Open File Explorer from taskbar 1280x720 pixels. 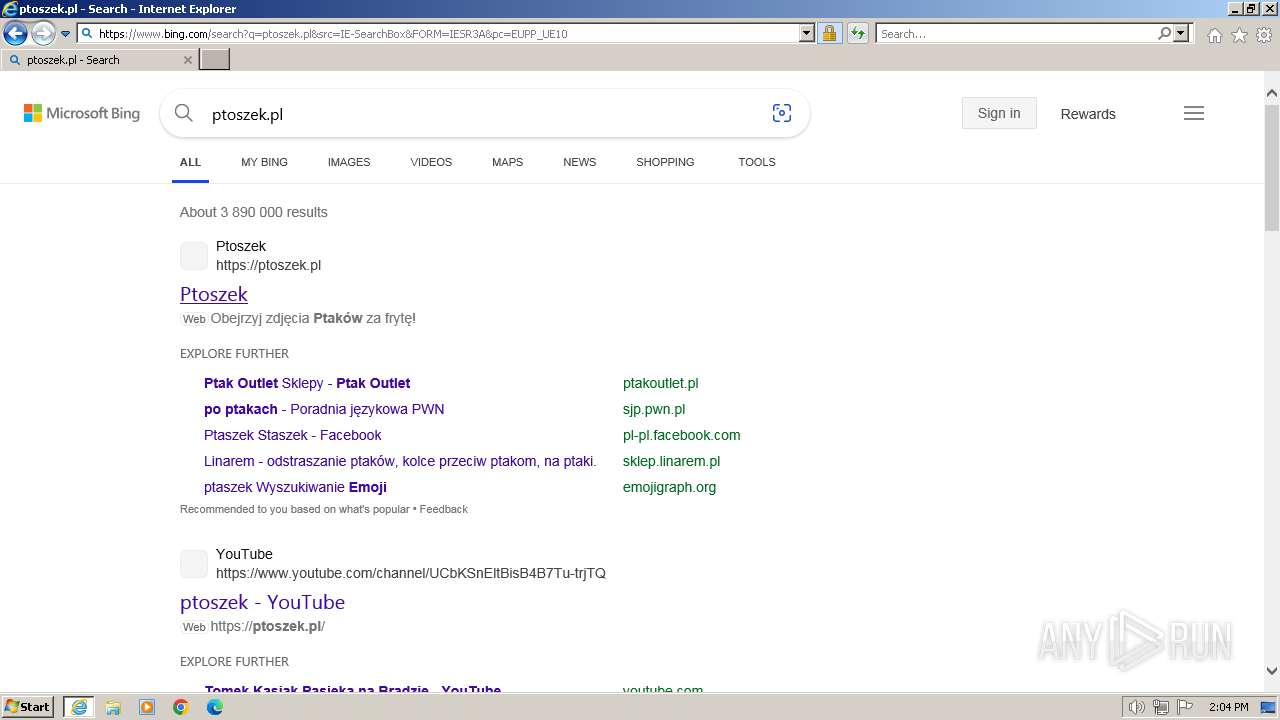(113, 707)
